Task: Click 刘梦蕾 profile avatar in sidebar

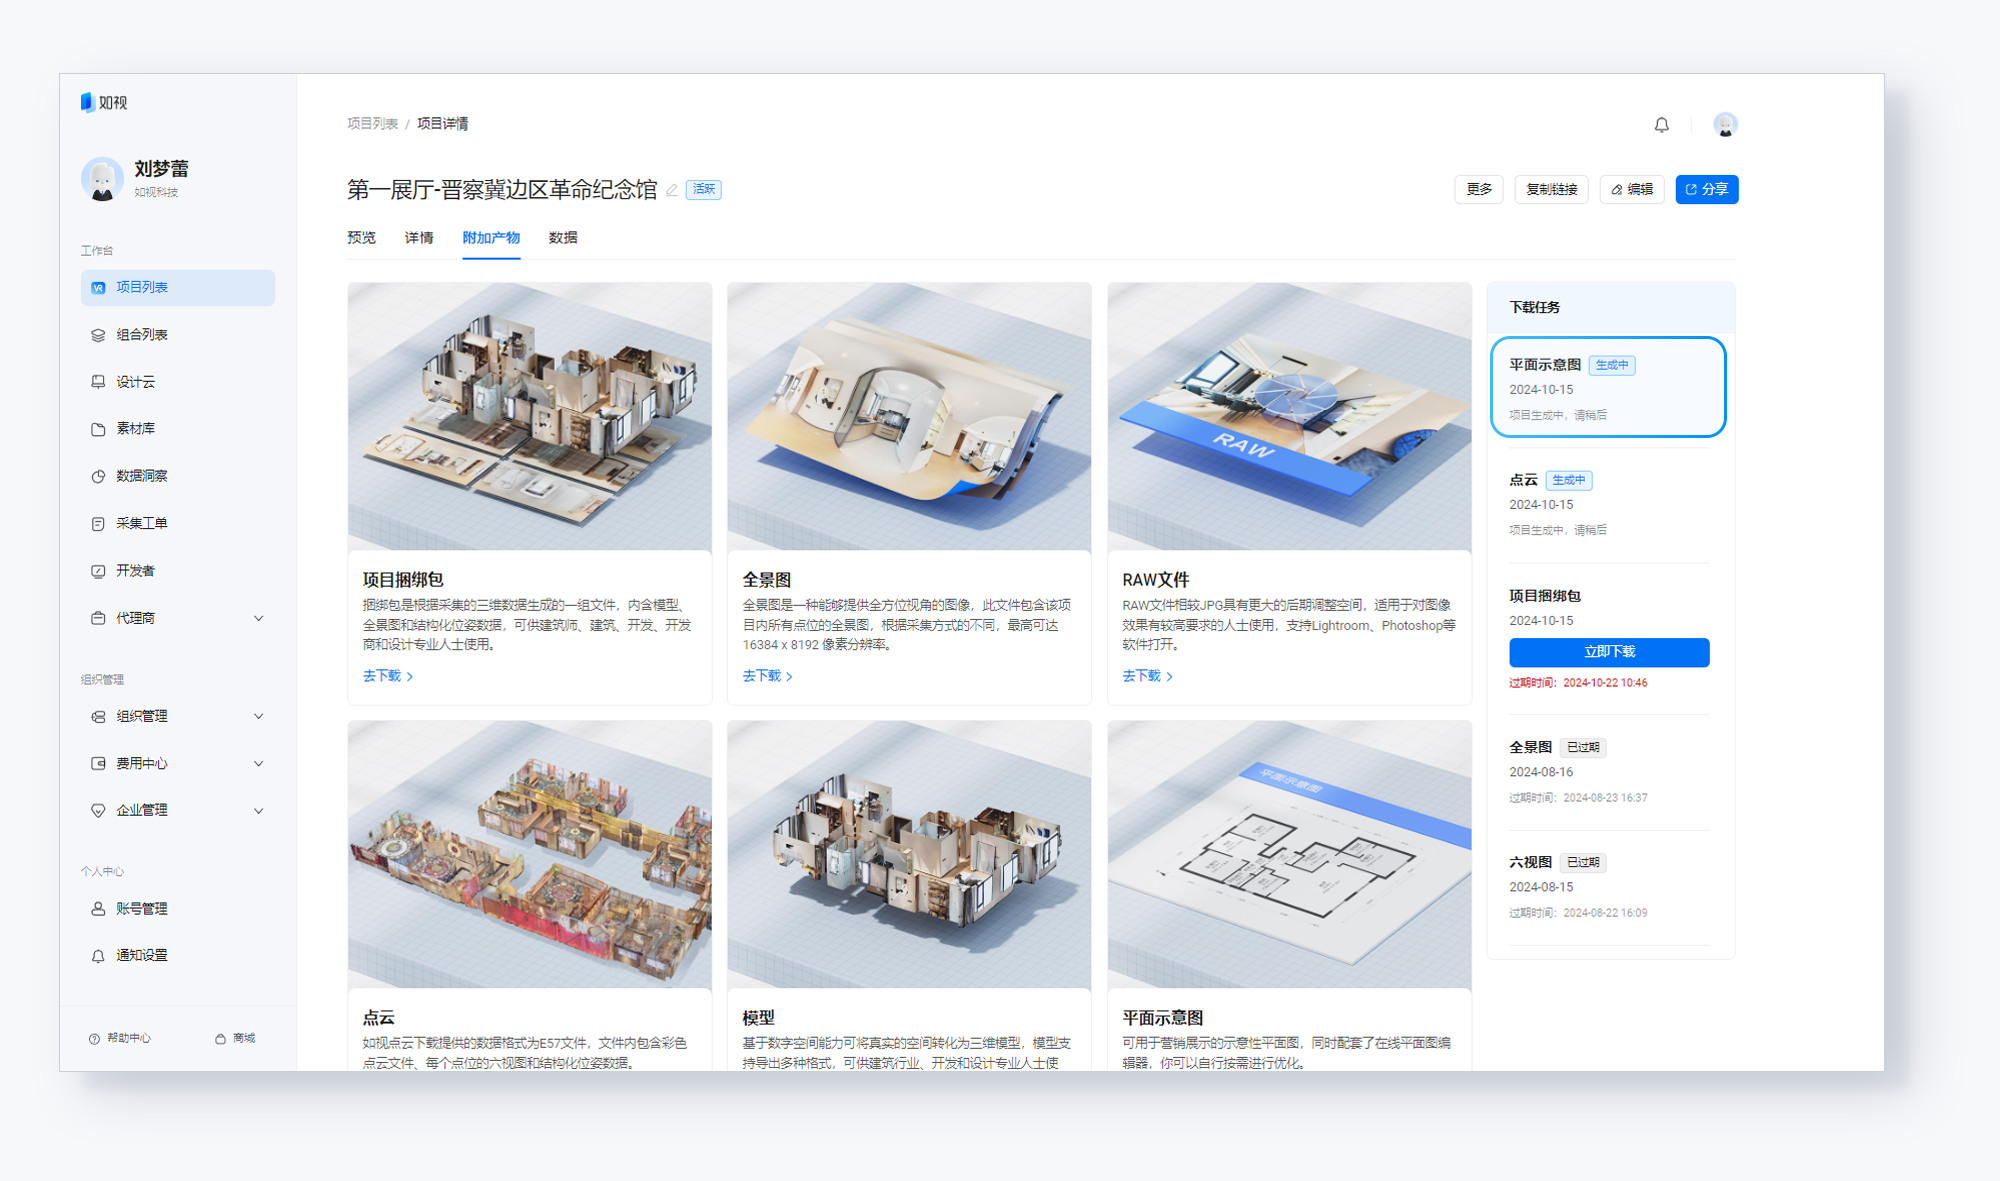Action: 102,178
